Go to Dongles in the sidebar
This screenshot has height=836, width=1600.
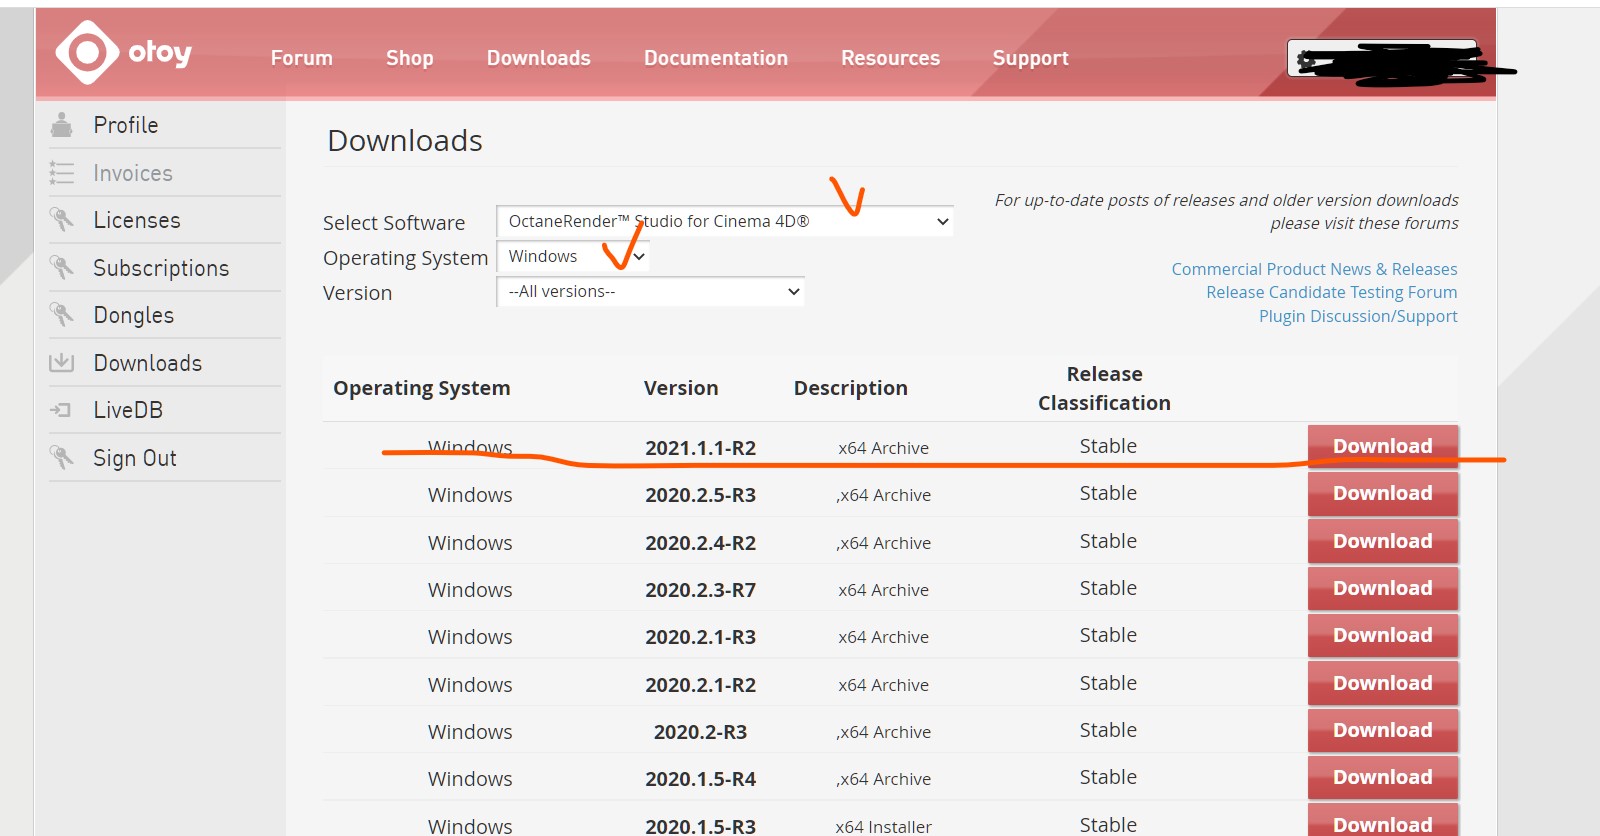point(134,315)
